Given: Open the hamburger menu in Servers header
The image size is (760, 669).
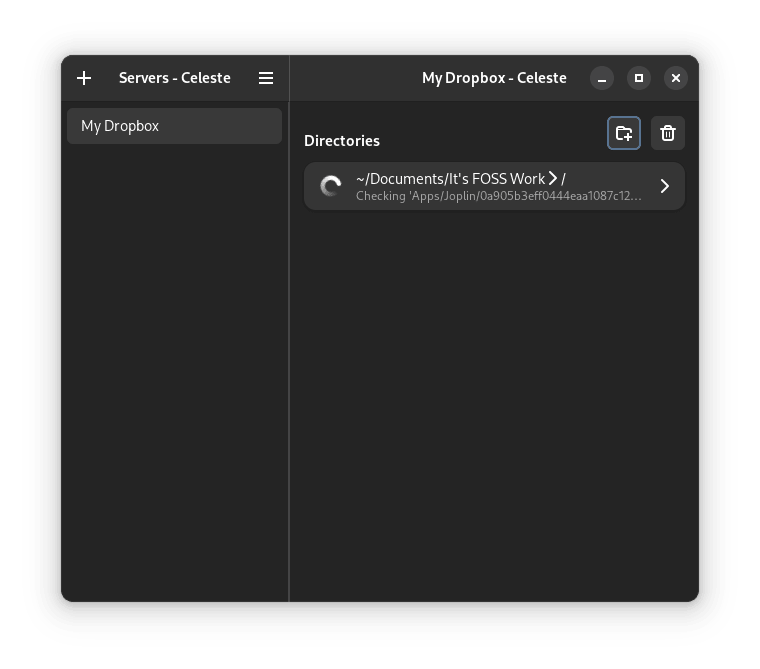Looking at the screenshot, I should pyautogui.click(x=266, y=78).
